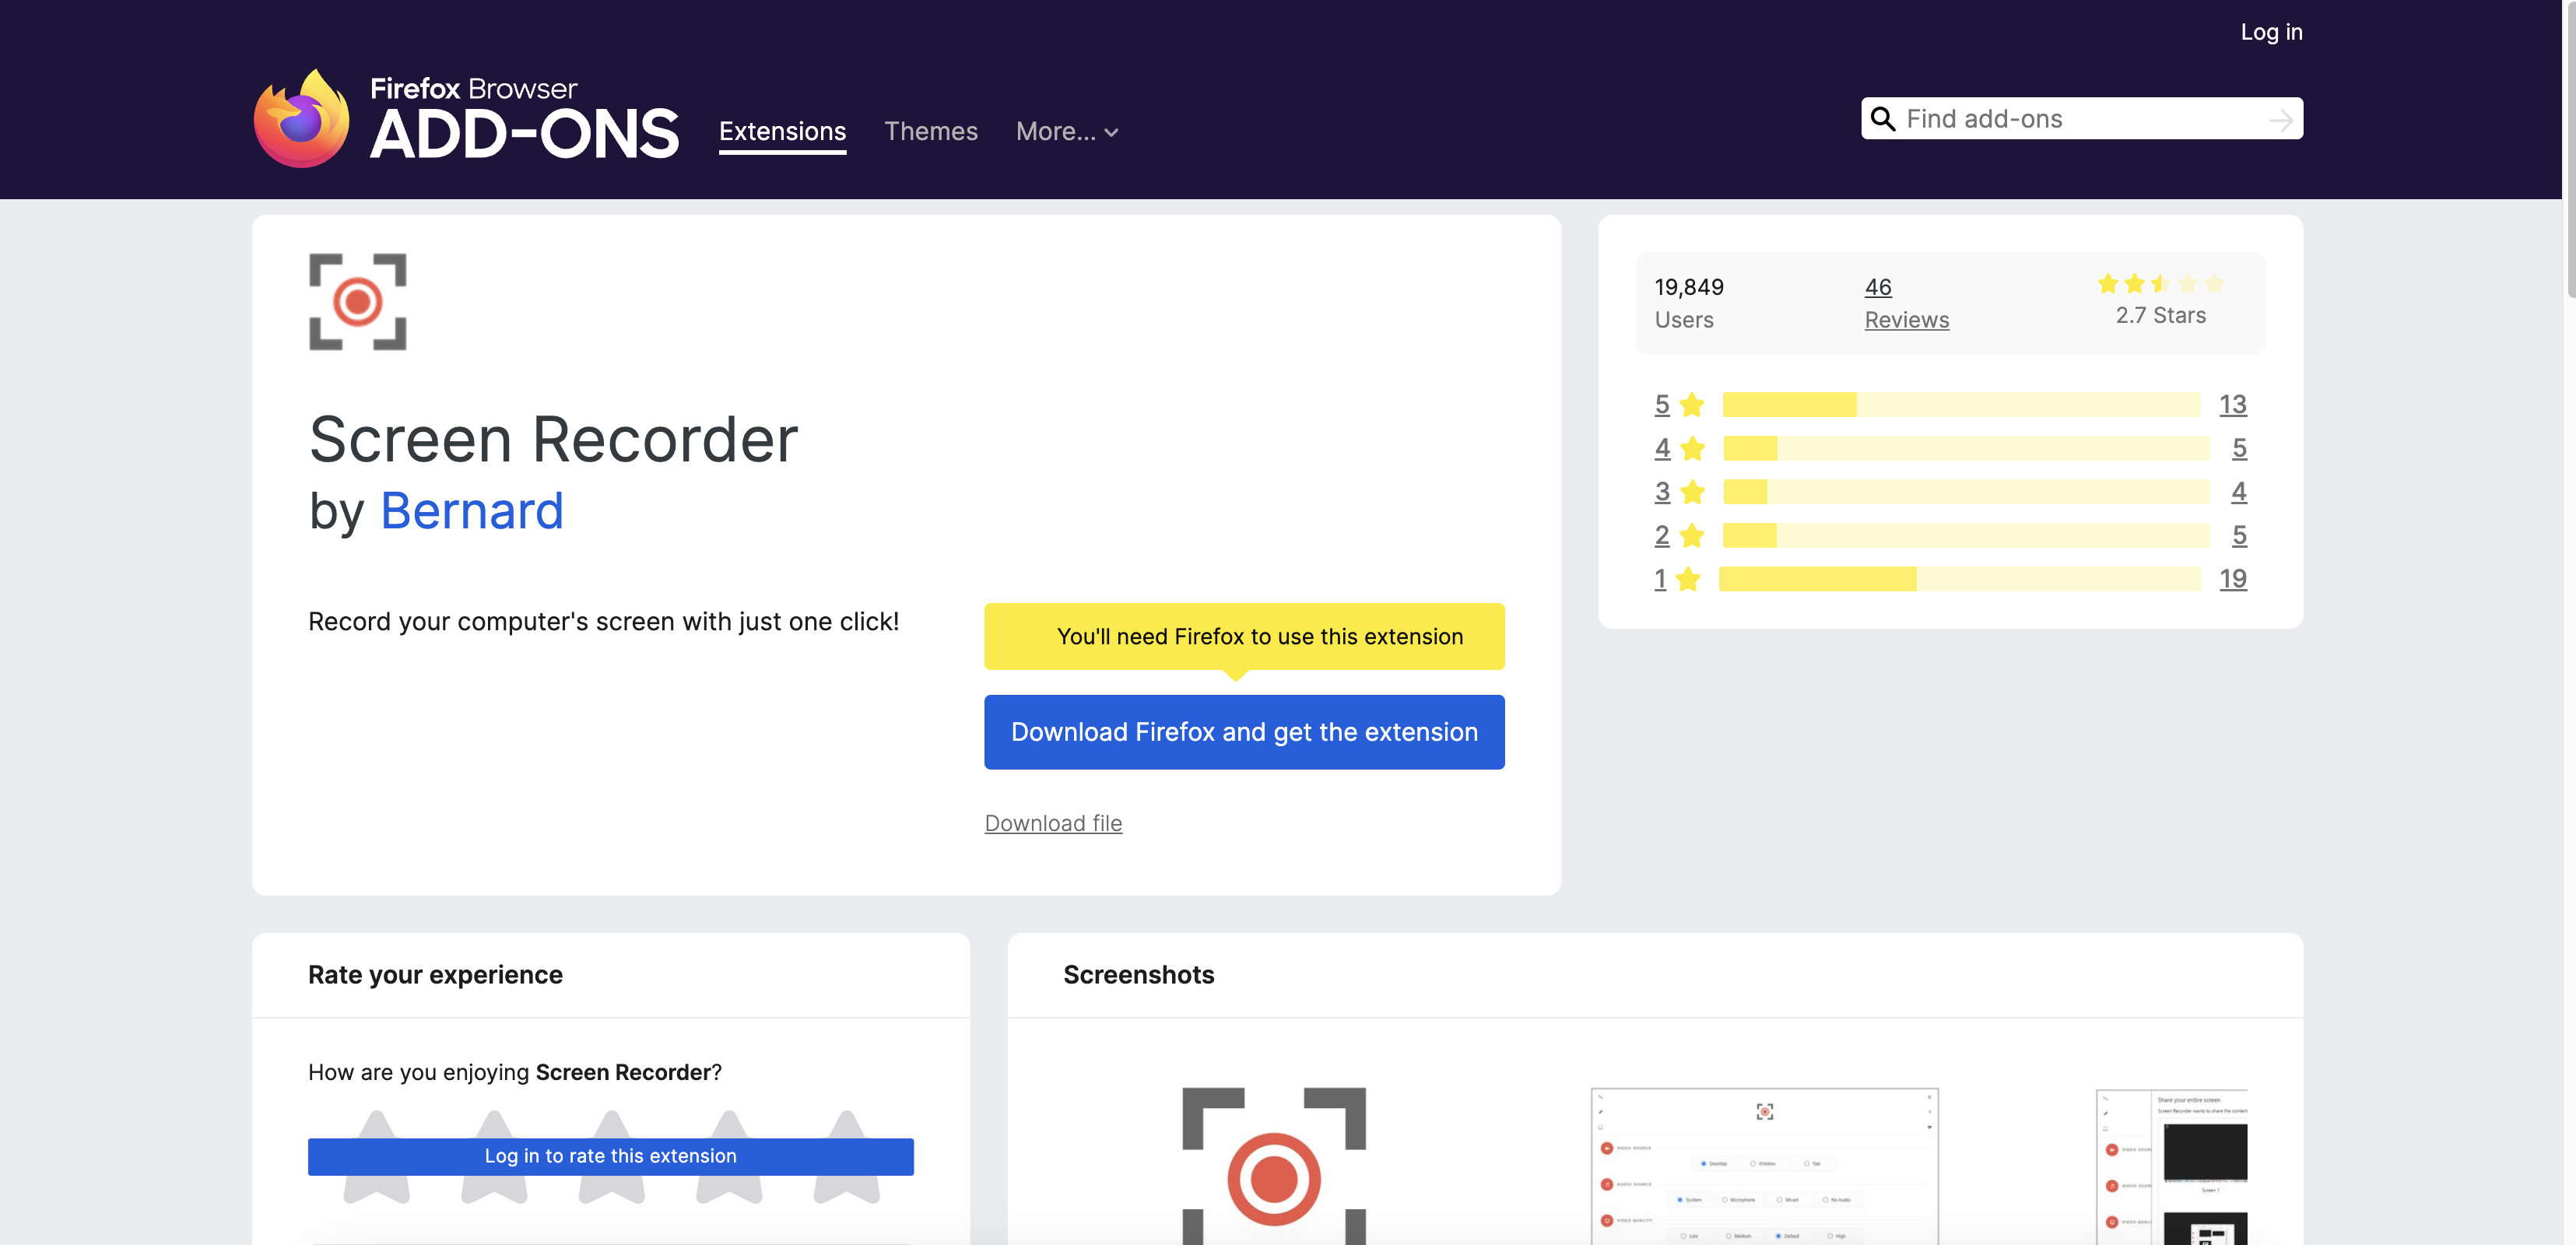Click the star icon in 3-star row
The image size is (2576, 1245).
(x=1692, y=492)
